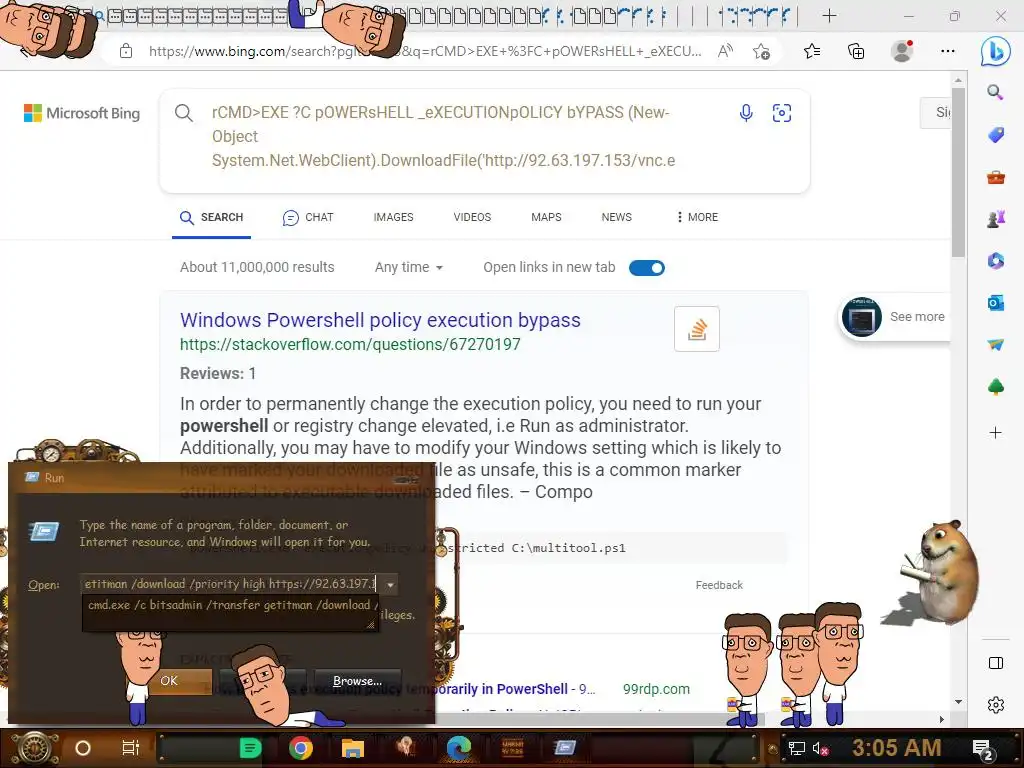Open the muted volume tray icon
Image resolution: width=1024 pixels, height=768 pixels.
pyautogui.click(x=820, y=748)
